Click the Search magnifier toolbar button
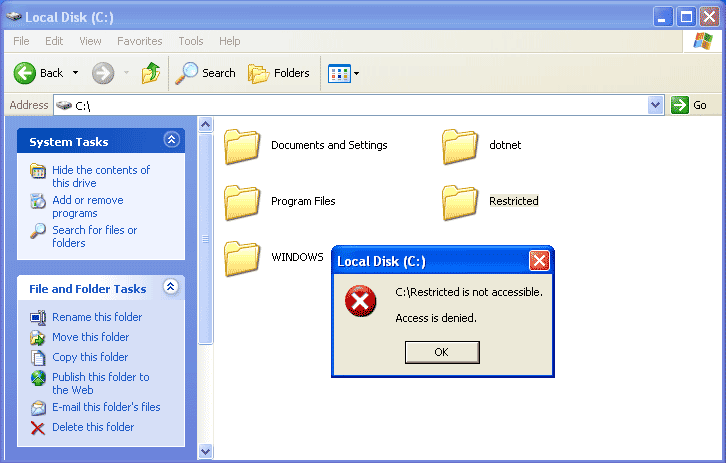This screenshot has height=463, width=726. [206, 73]
